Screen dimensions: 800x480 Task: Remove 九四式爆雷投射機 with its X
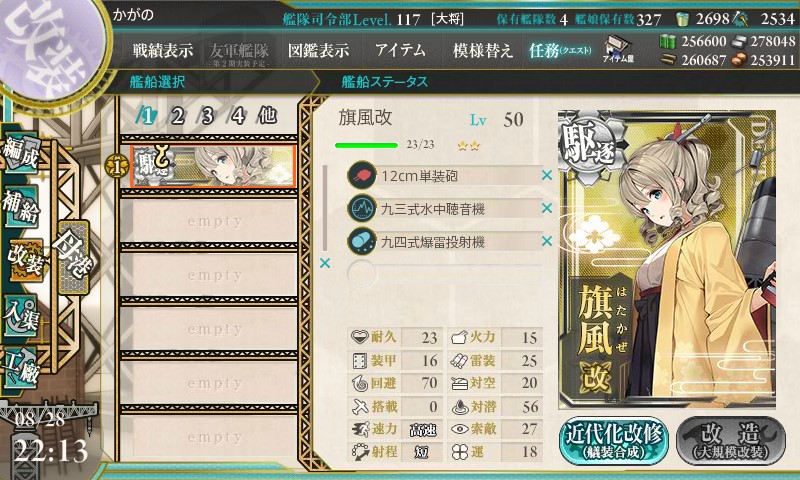pyautogui.click(x=547, y=241)
